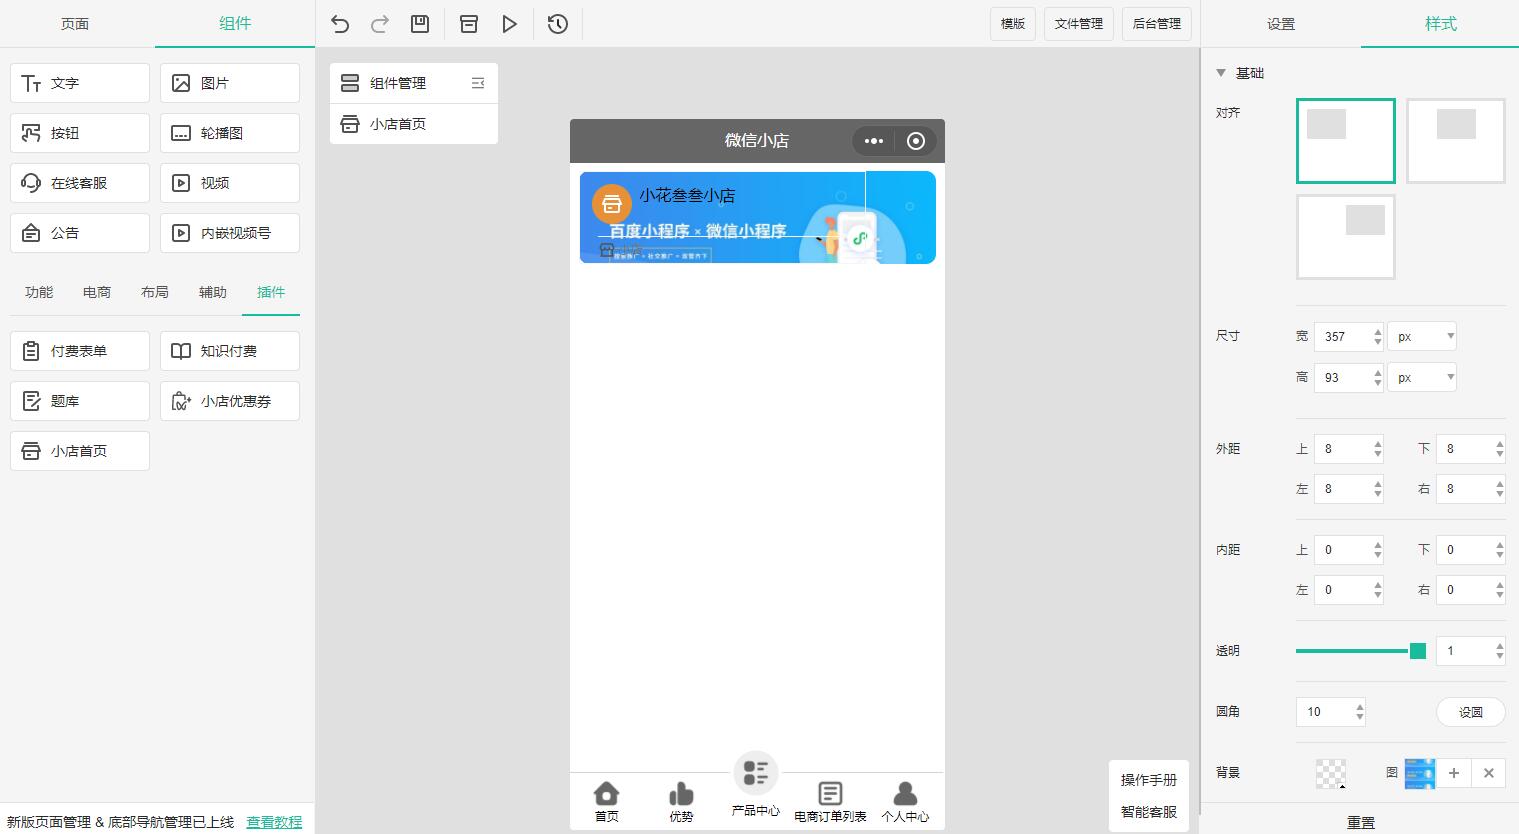Add 知识付费 plugin
The image size is (1519, 834).
tap(230, 351)
